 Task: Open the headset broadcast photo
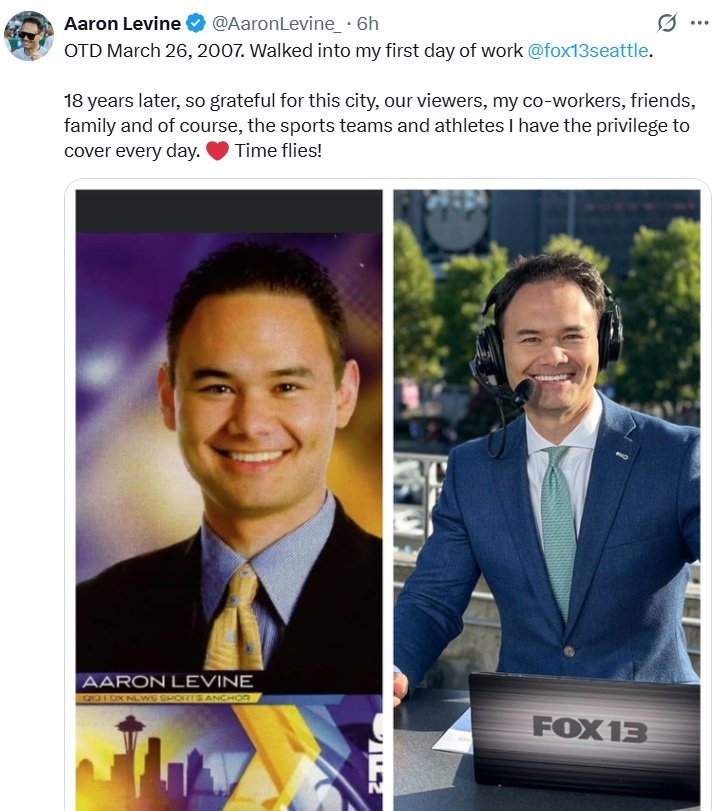[547, 500]
